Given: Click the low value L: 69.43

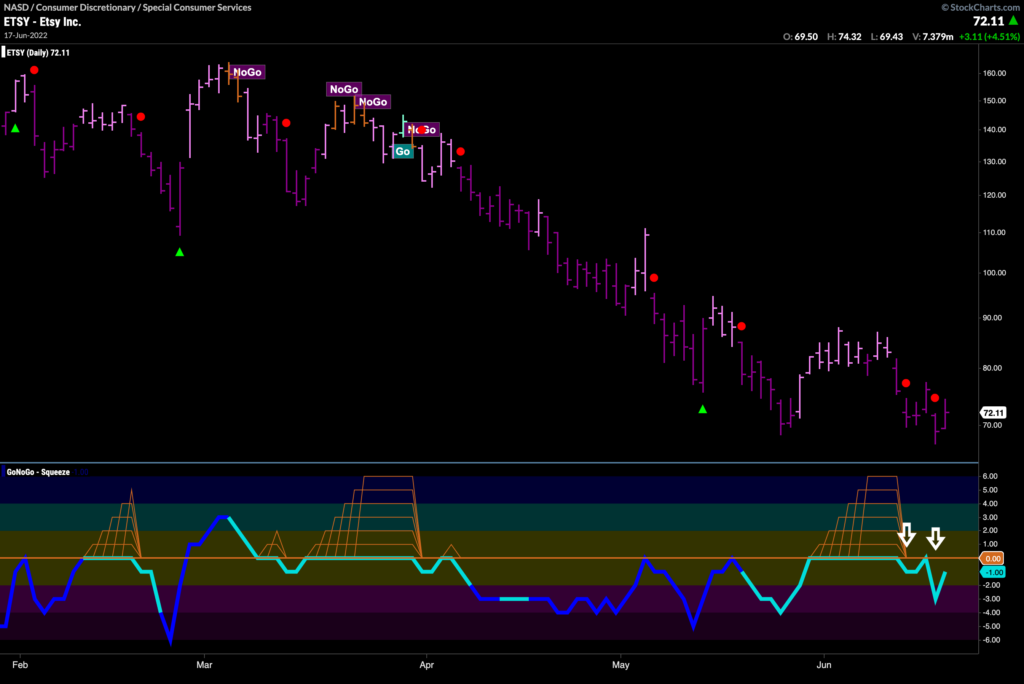Looking at the screenshot, I should pyautogui.click(x=887, y=37).
